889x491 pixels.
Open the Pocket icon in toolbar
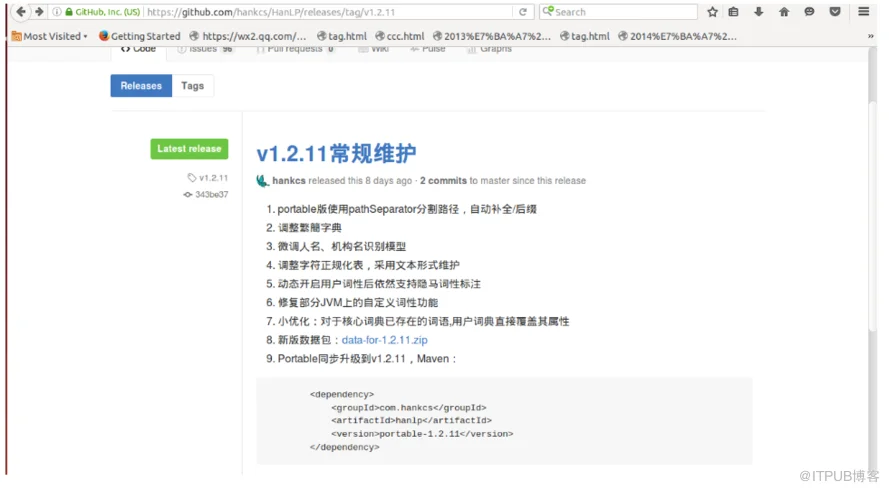tap(835, 12)
